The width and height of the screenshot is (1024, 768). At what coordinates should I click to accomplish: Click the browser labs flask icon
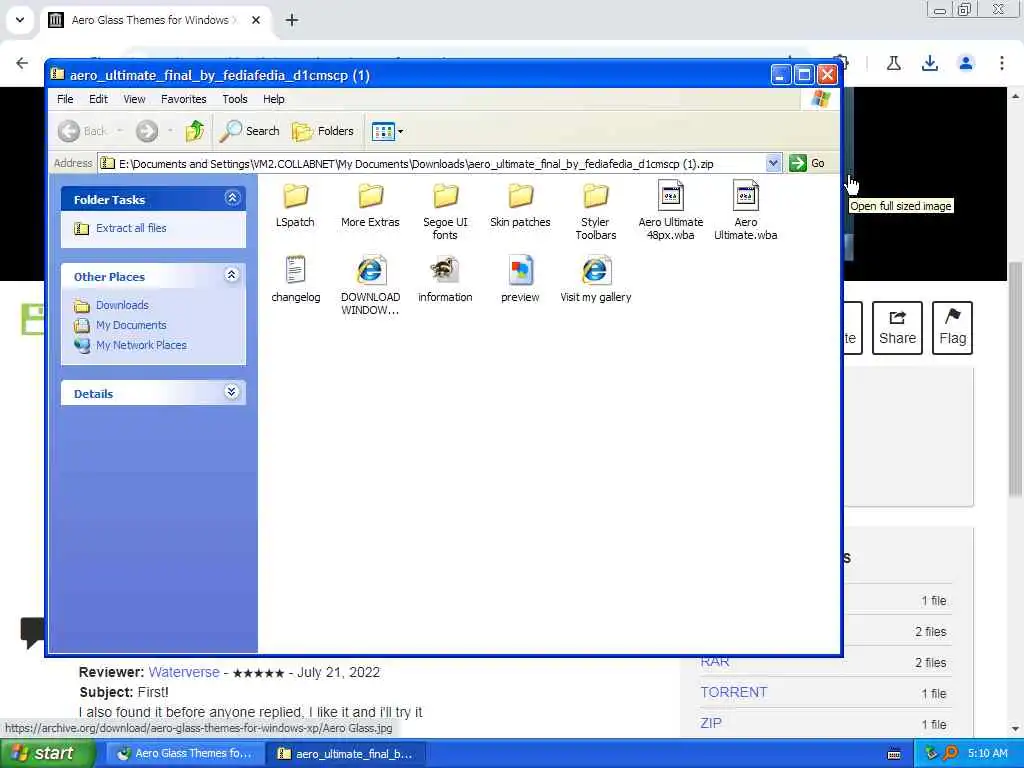(x=893, y=63)
